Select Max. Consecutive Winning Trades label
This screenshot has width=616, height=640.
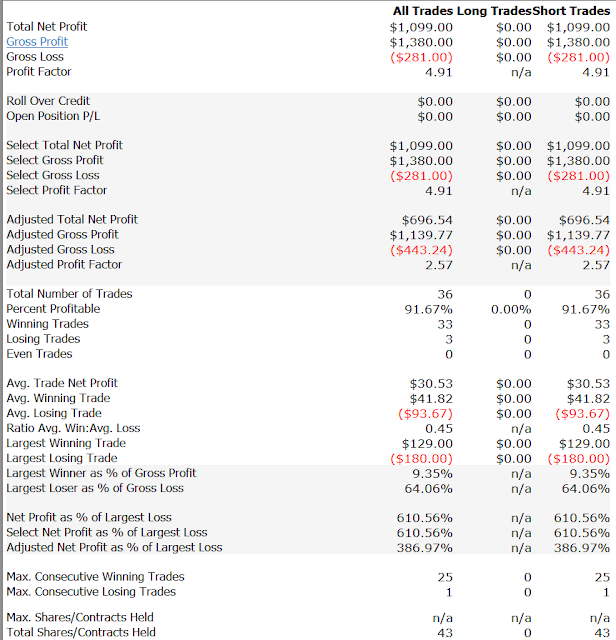click(x=96, y=577)
